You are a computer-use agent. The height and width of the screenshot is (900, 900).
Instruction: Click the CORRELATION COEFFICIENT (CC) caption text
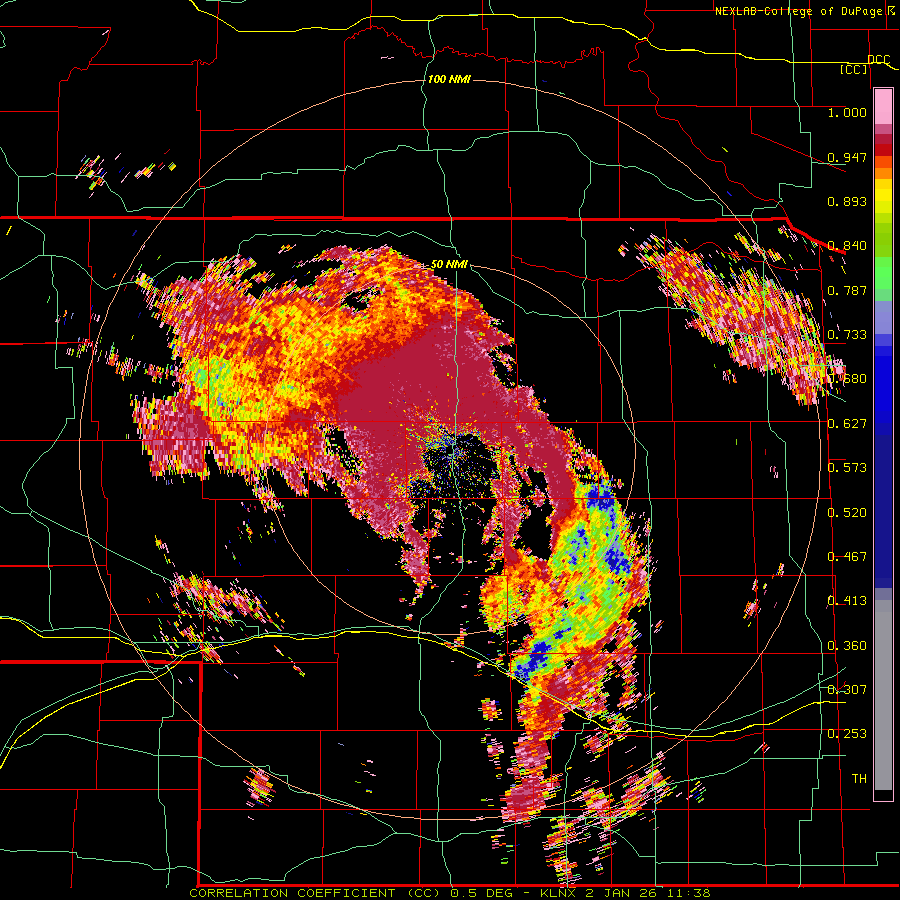[315, 893]
